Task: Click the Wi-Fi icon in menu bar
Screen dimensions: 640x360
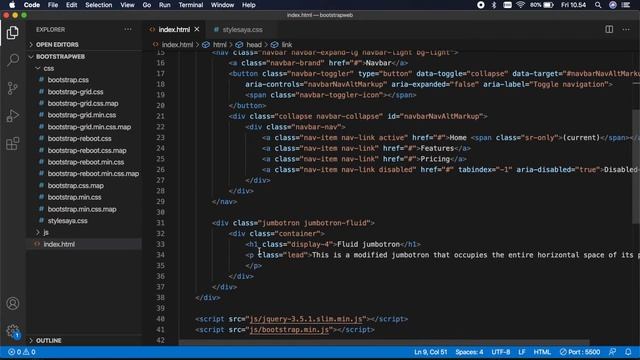Action: tap(520, 5)
